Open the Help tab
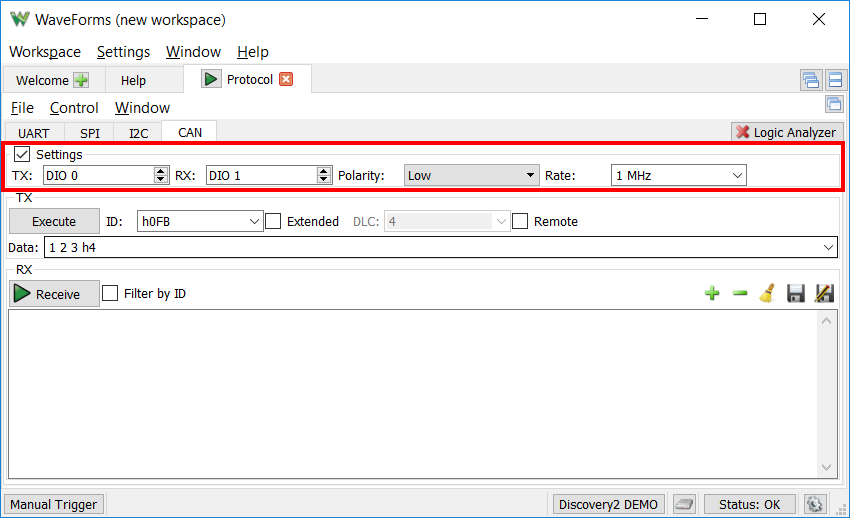 coord(133,80)
